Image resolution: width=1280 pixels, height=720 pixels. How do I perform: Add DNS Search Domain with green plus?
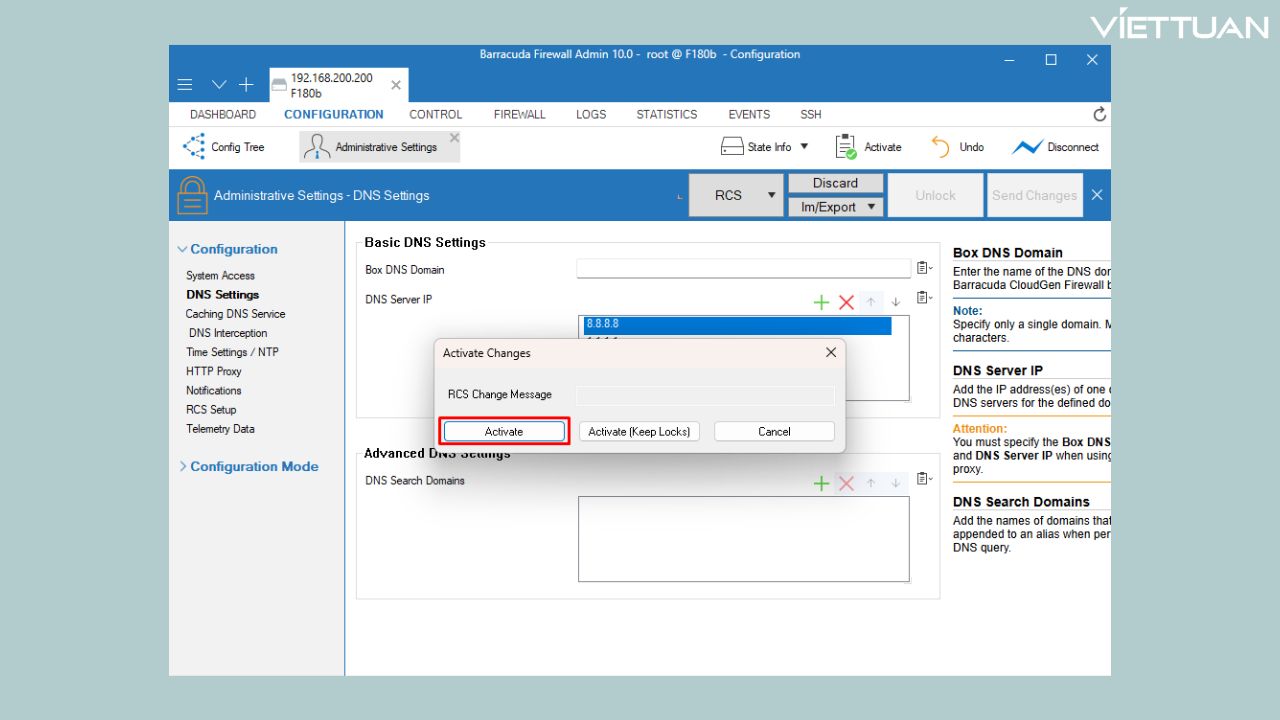(x=821, y=483)
